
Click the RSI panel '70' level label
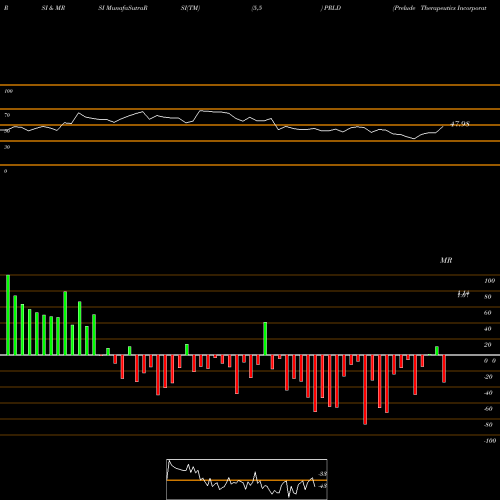7,115
